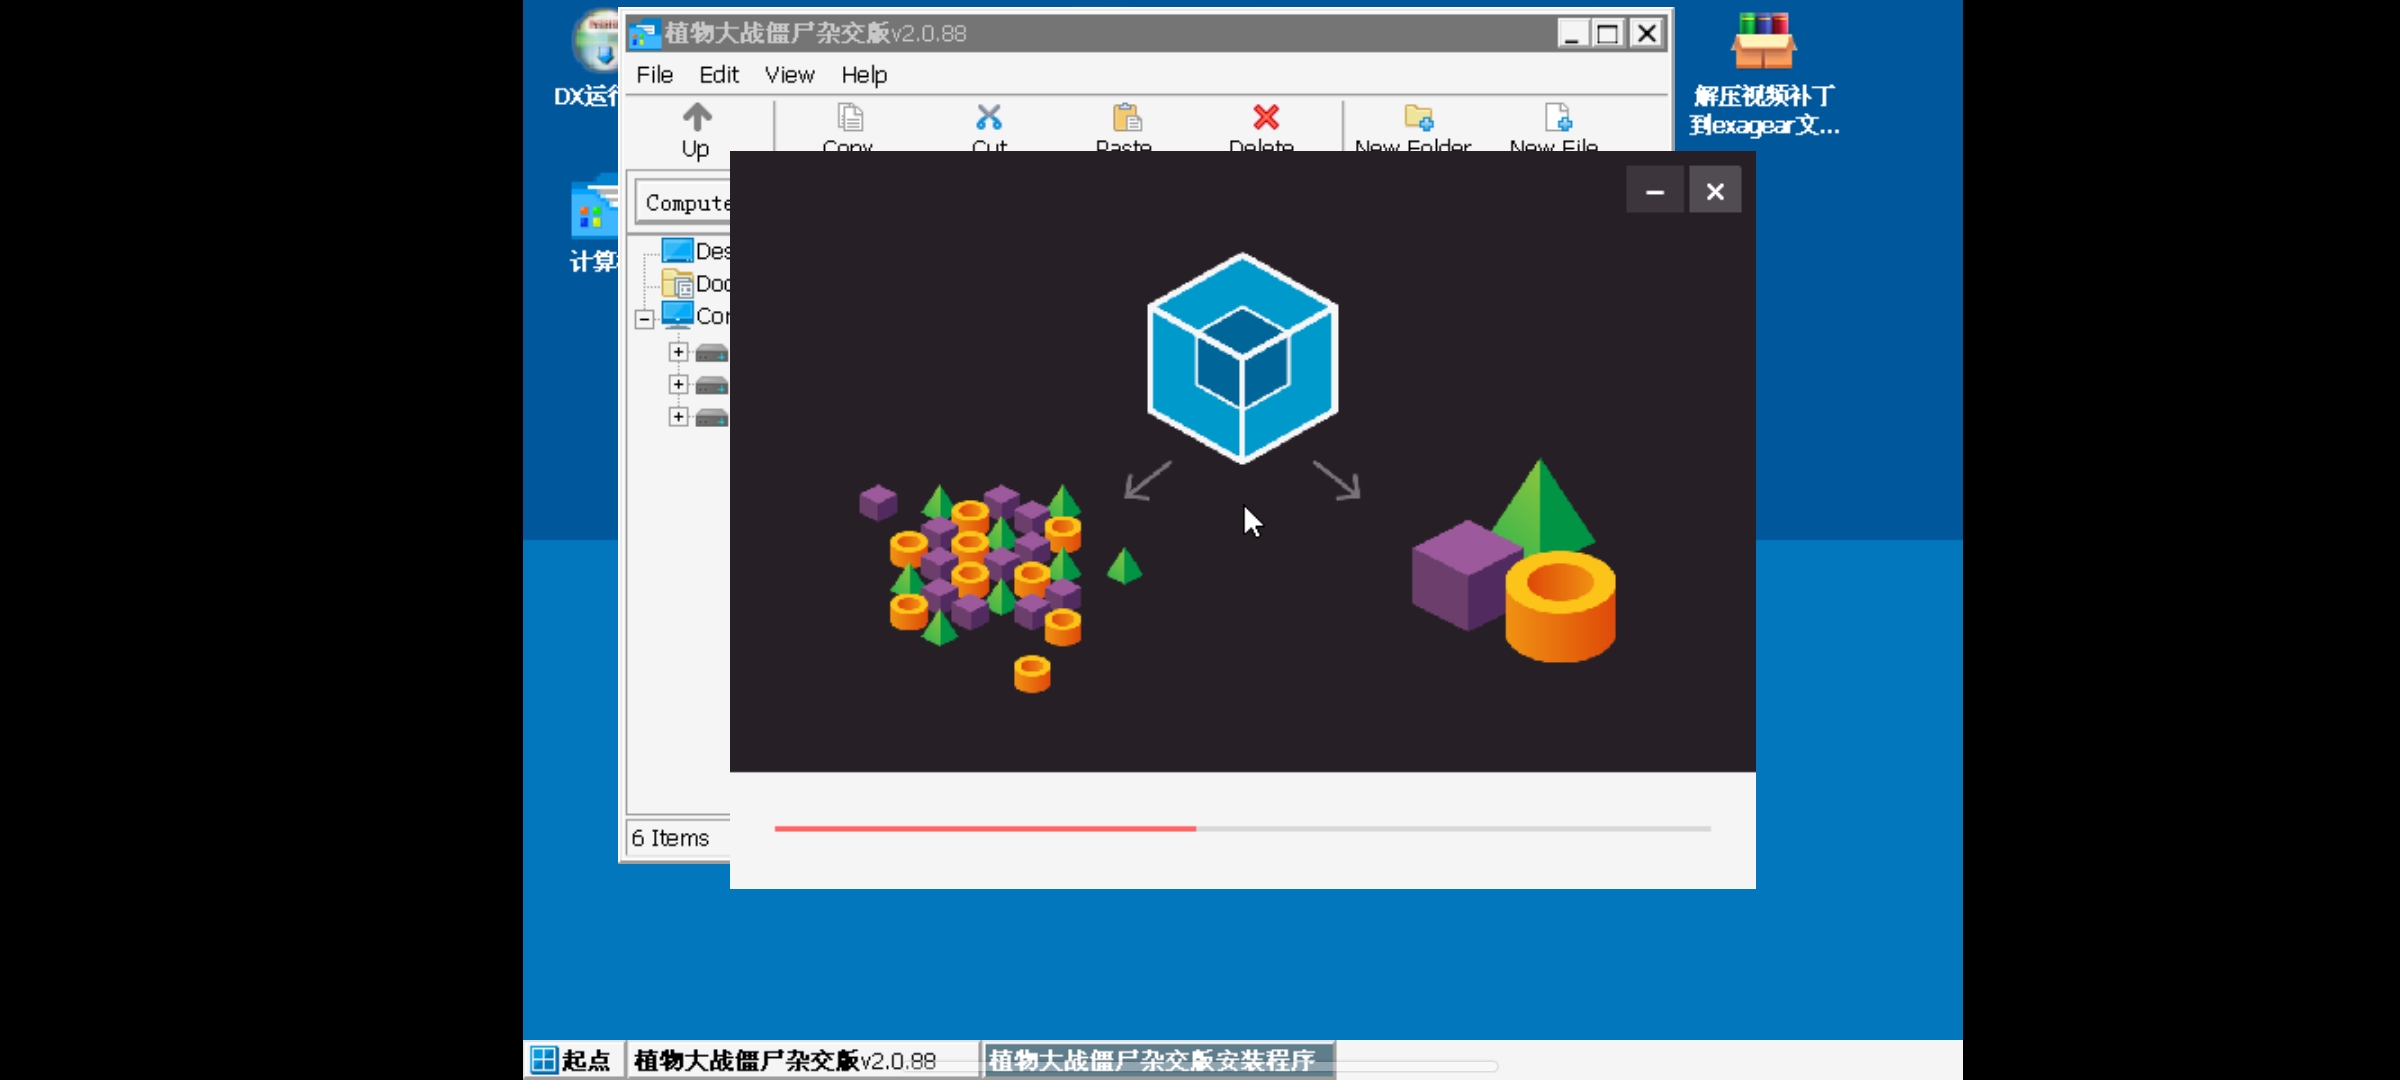Expand the third drive node
This screenshot has width=2400, height=1080.
[679, 416]
